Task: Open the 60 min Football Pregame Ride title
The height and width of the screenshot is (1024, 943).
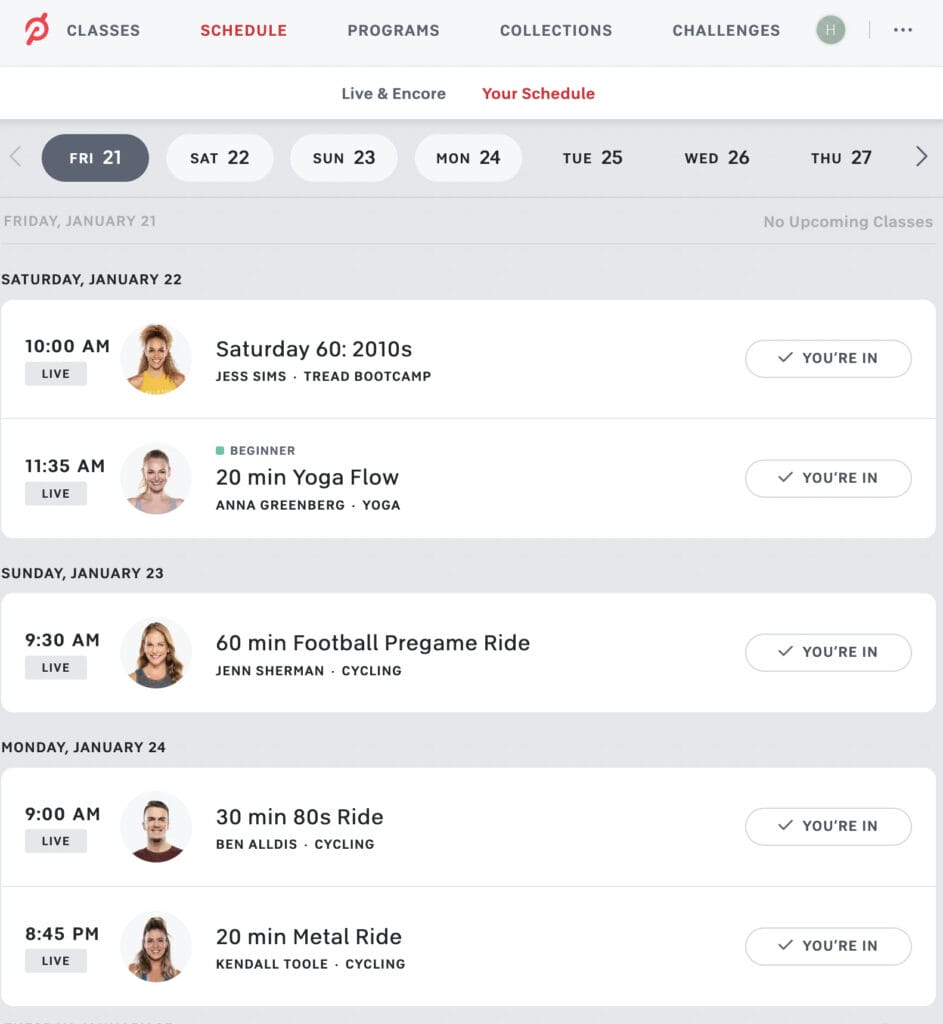Action: (x=373, y=643)
